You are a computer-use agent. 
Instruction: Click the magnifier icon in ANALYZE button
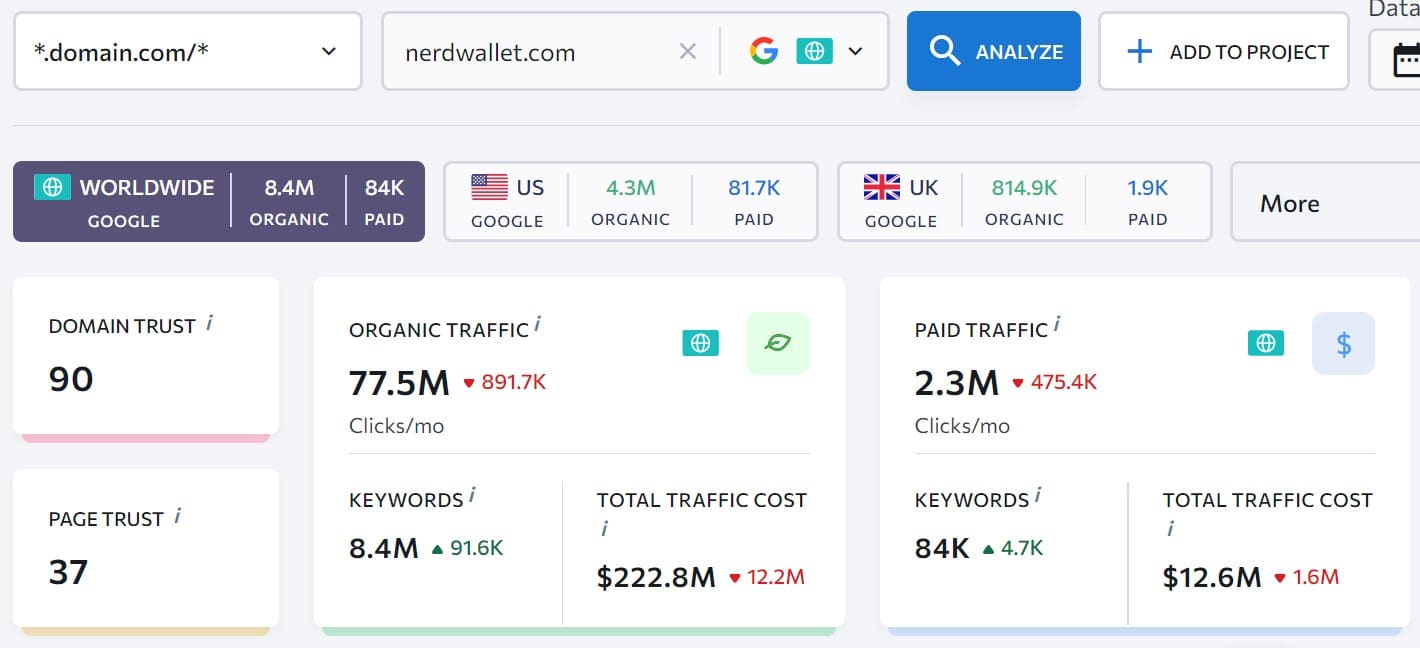coord(945,51)
